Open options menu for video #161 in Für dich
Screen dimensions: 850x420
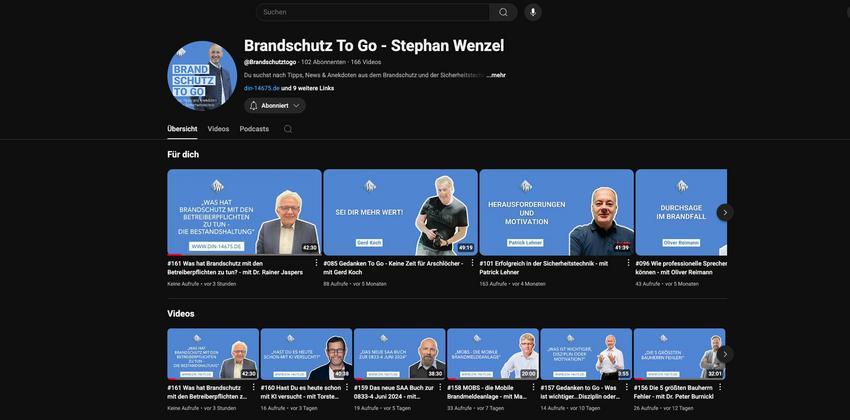pos(316,263)
